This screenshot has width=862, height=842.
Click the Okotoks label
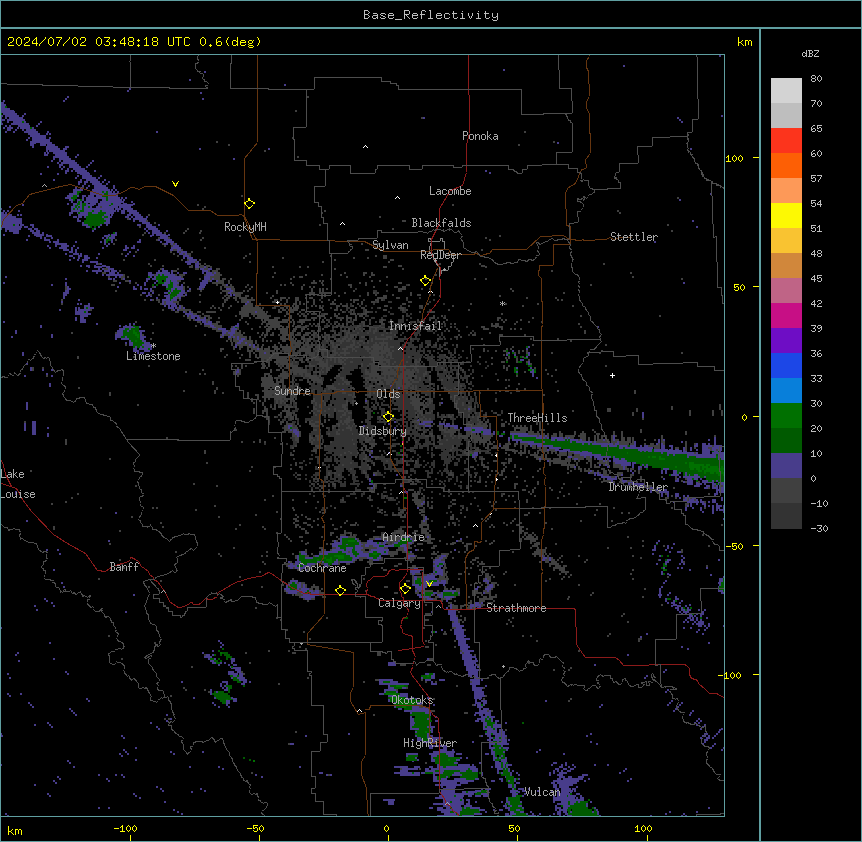[412, 700]
